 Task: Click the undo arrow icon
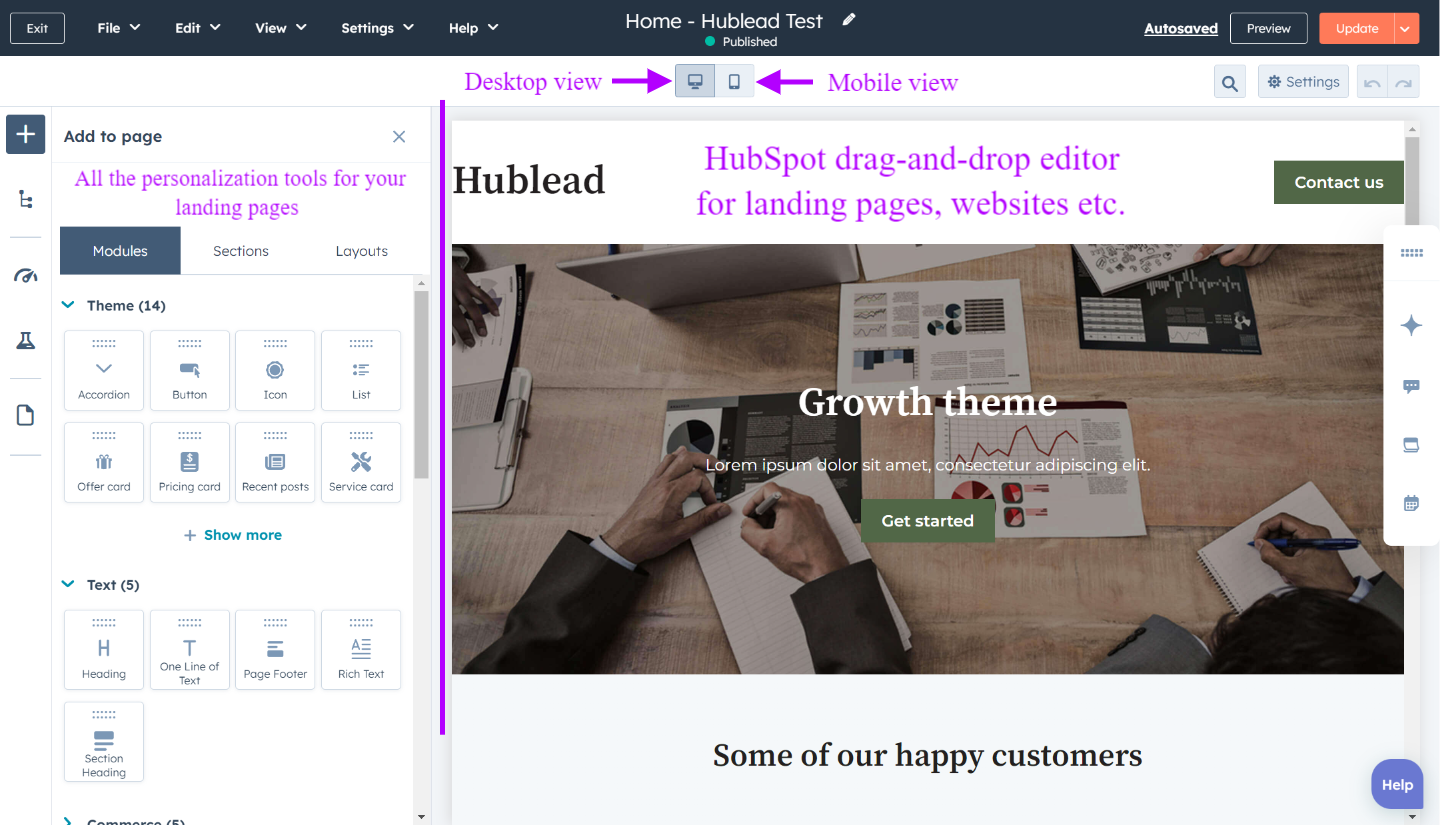(1372, 83)
